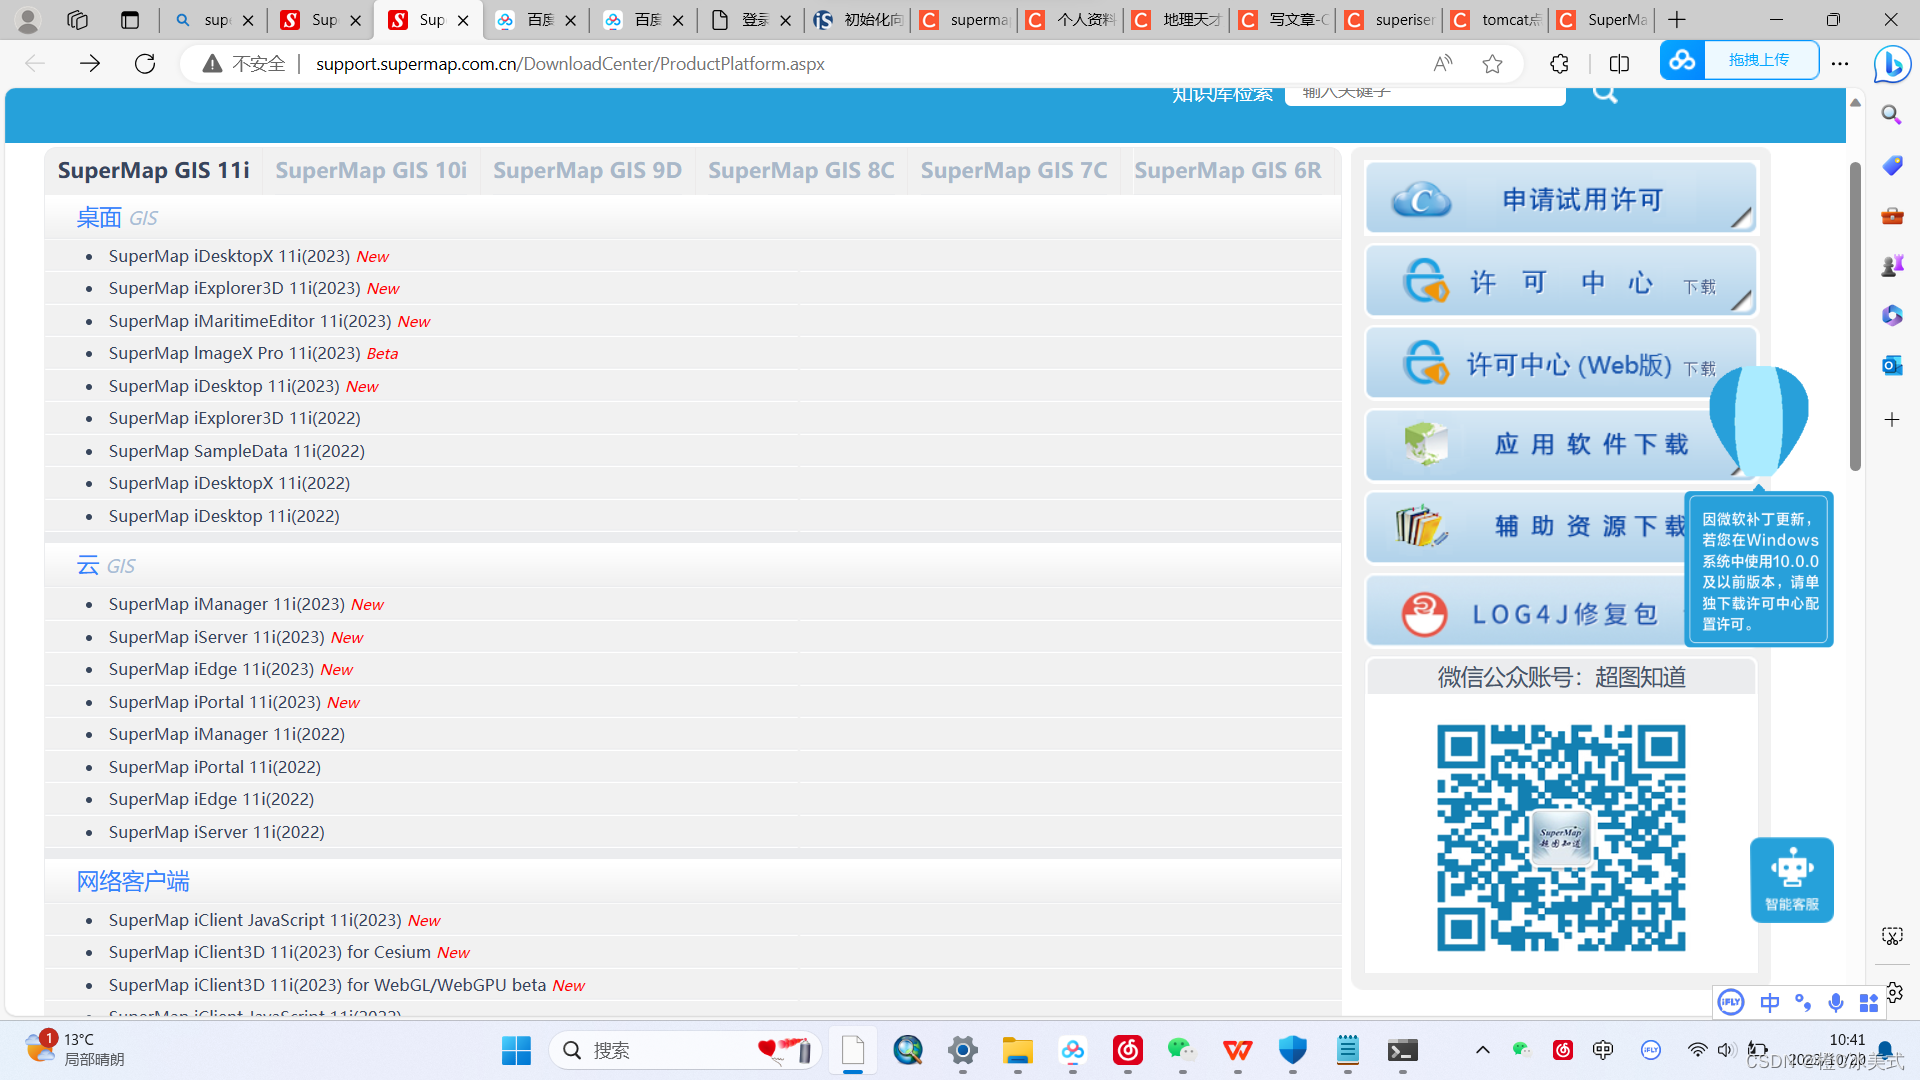The width and height of the screenshot is (1920, 1080).
Task: Add page to favorites star icon
Action: (x=1492, y=64)
